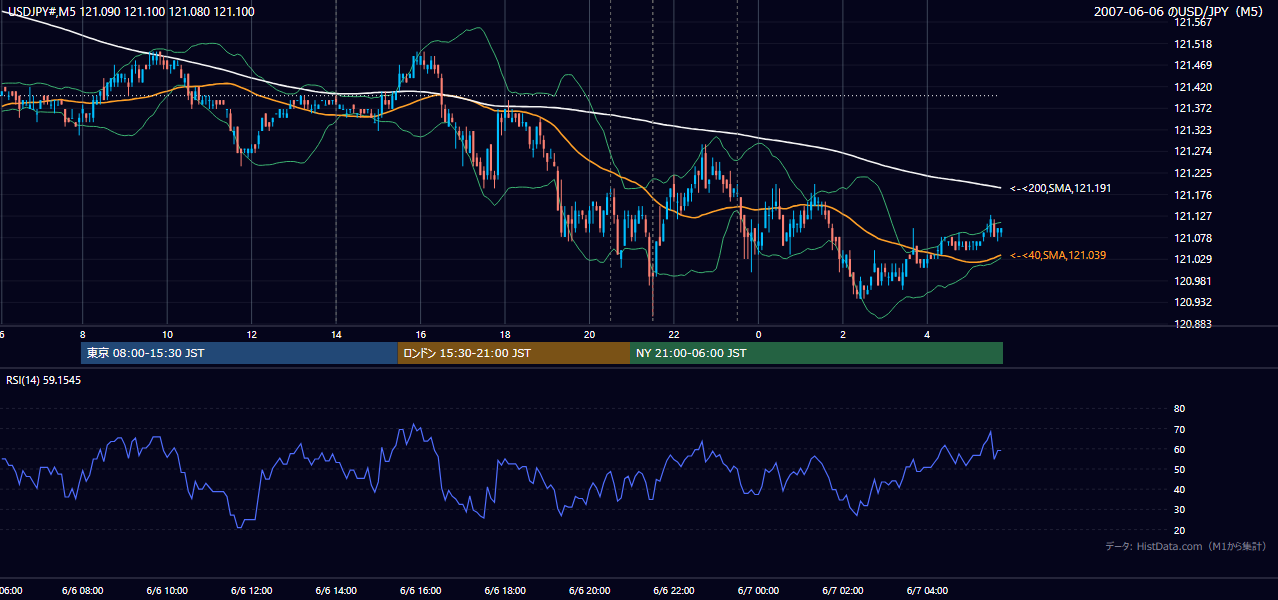Click the '2007-06-06 のUSD/JPY (M5)' header label

pyautogui.click(x=1180, y=11)
